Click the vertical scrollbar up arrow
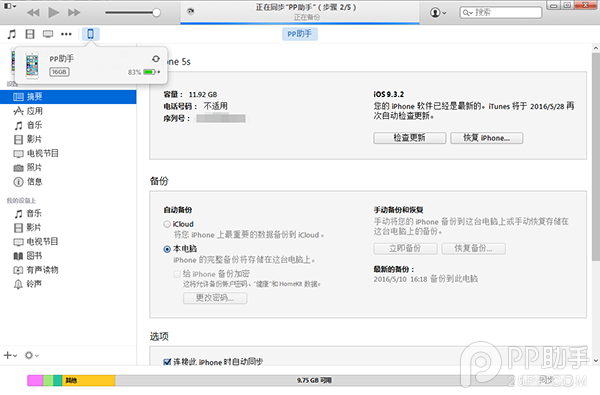The height and width of the screenshot is (395, 600). pyautogui.click(x=596, y=49)
